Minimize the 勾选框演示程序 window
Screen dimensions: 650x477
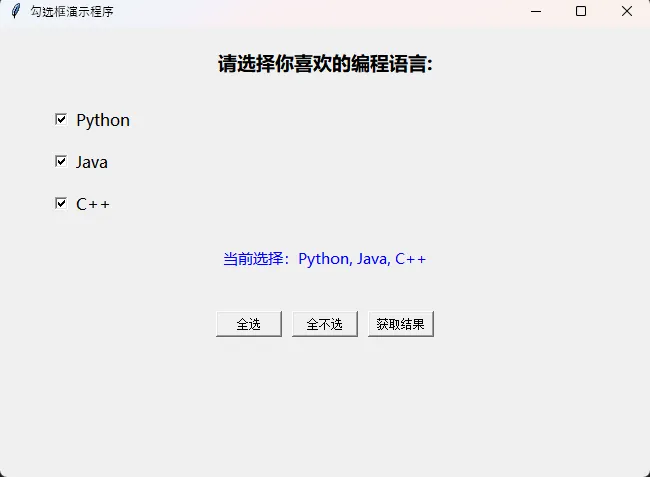tap(536, 11)
